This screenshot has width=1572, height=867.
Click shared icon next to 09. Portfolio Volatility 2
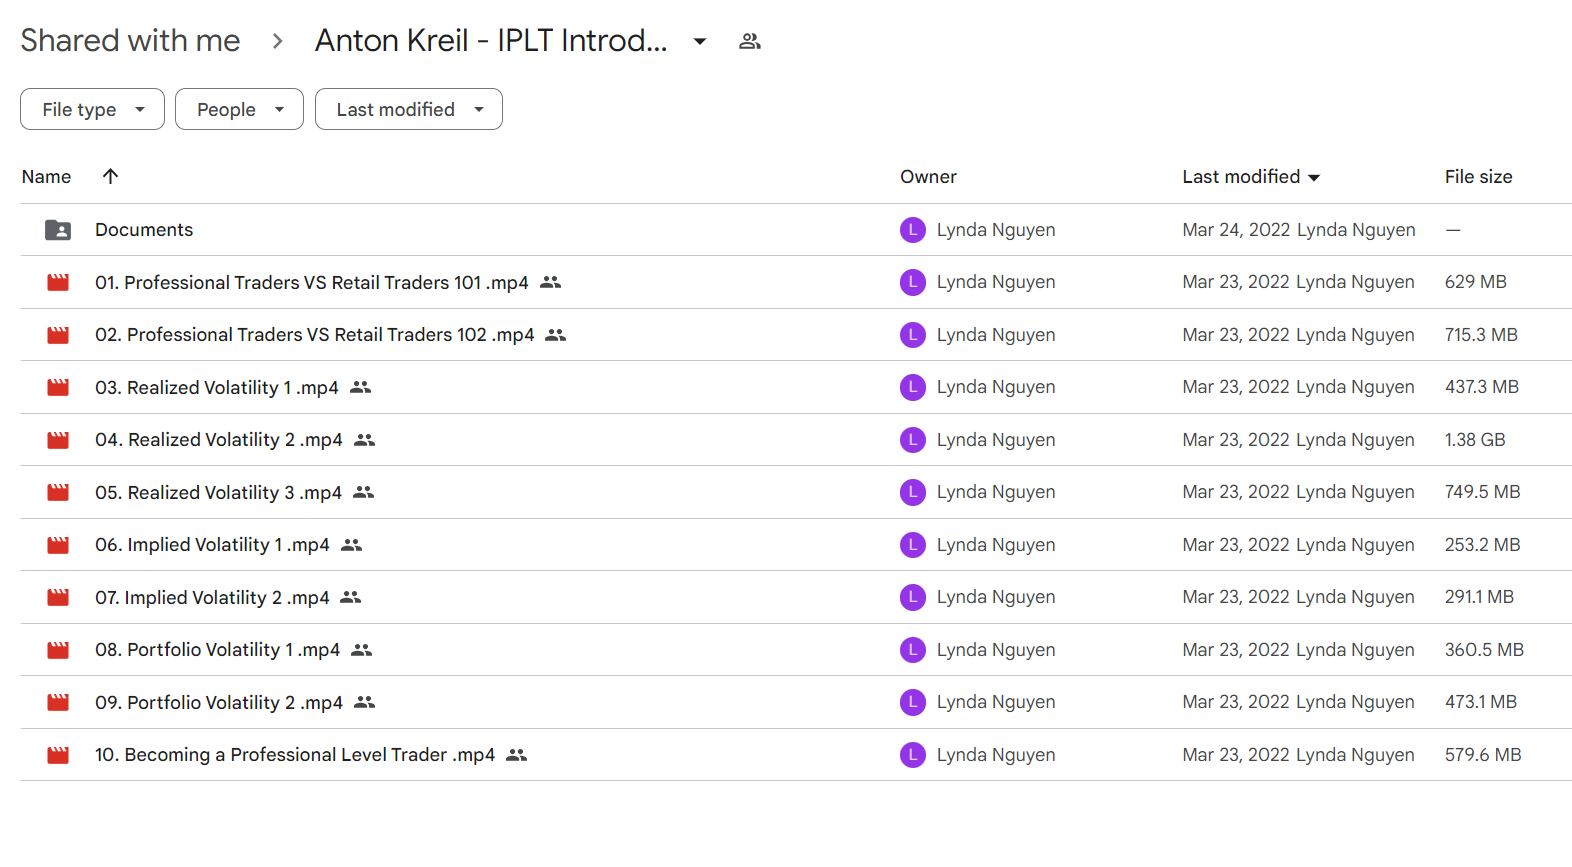coord(365,702)
